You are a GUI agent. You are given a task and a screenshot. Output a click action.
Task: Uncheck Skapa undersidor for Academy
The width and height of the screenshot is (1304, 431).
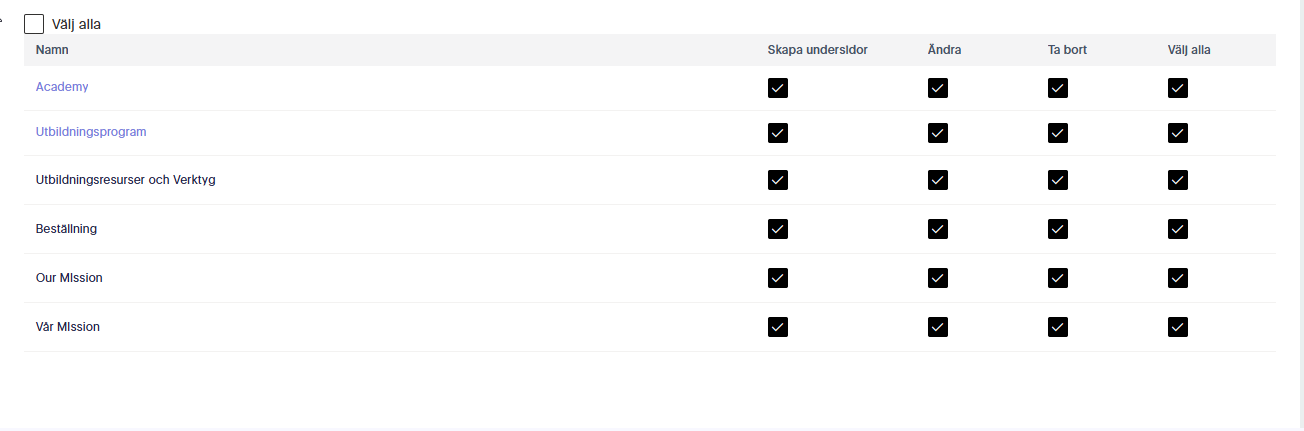pyautogui.click(x=778, y=88)
